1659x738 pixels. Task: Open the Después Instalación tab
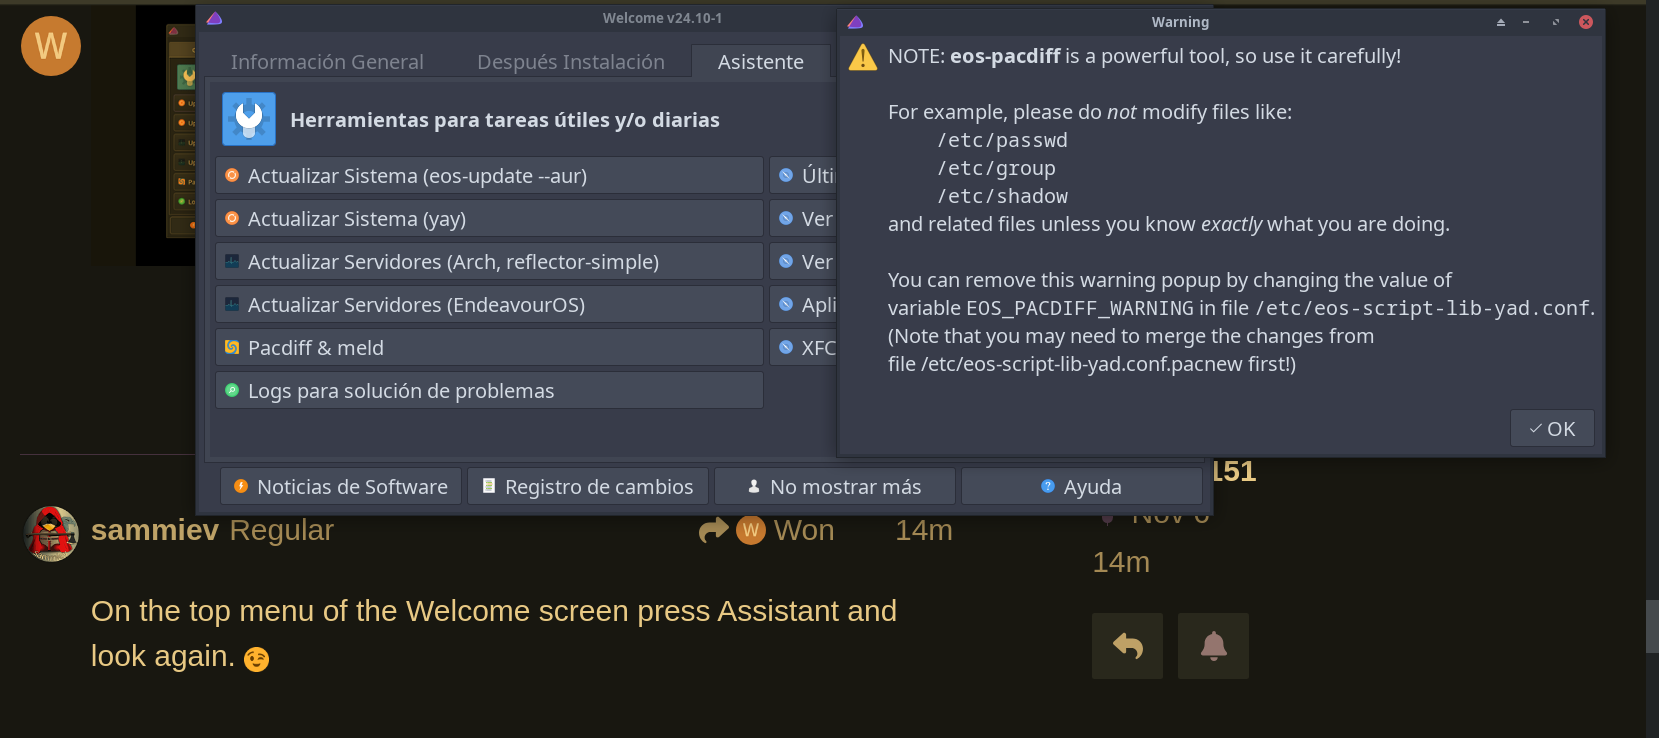[570, 62]
